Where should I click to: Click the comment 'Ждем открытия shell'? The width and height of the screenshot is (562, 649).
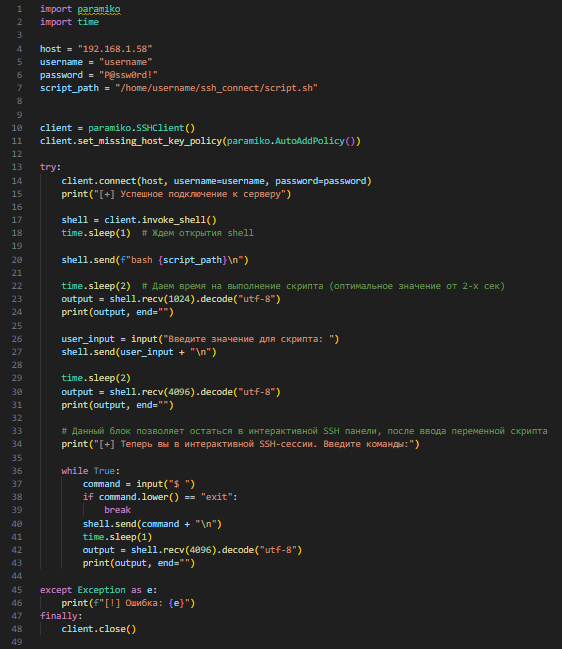198,233
